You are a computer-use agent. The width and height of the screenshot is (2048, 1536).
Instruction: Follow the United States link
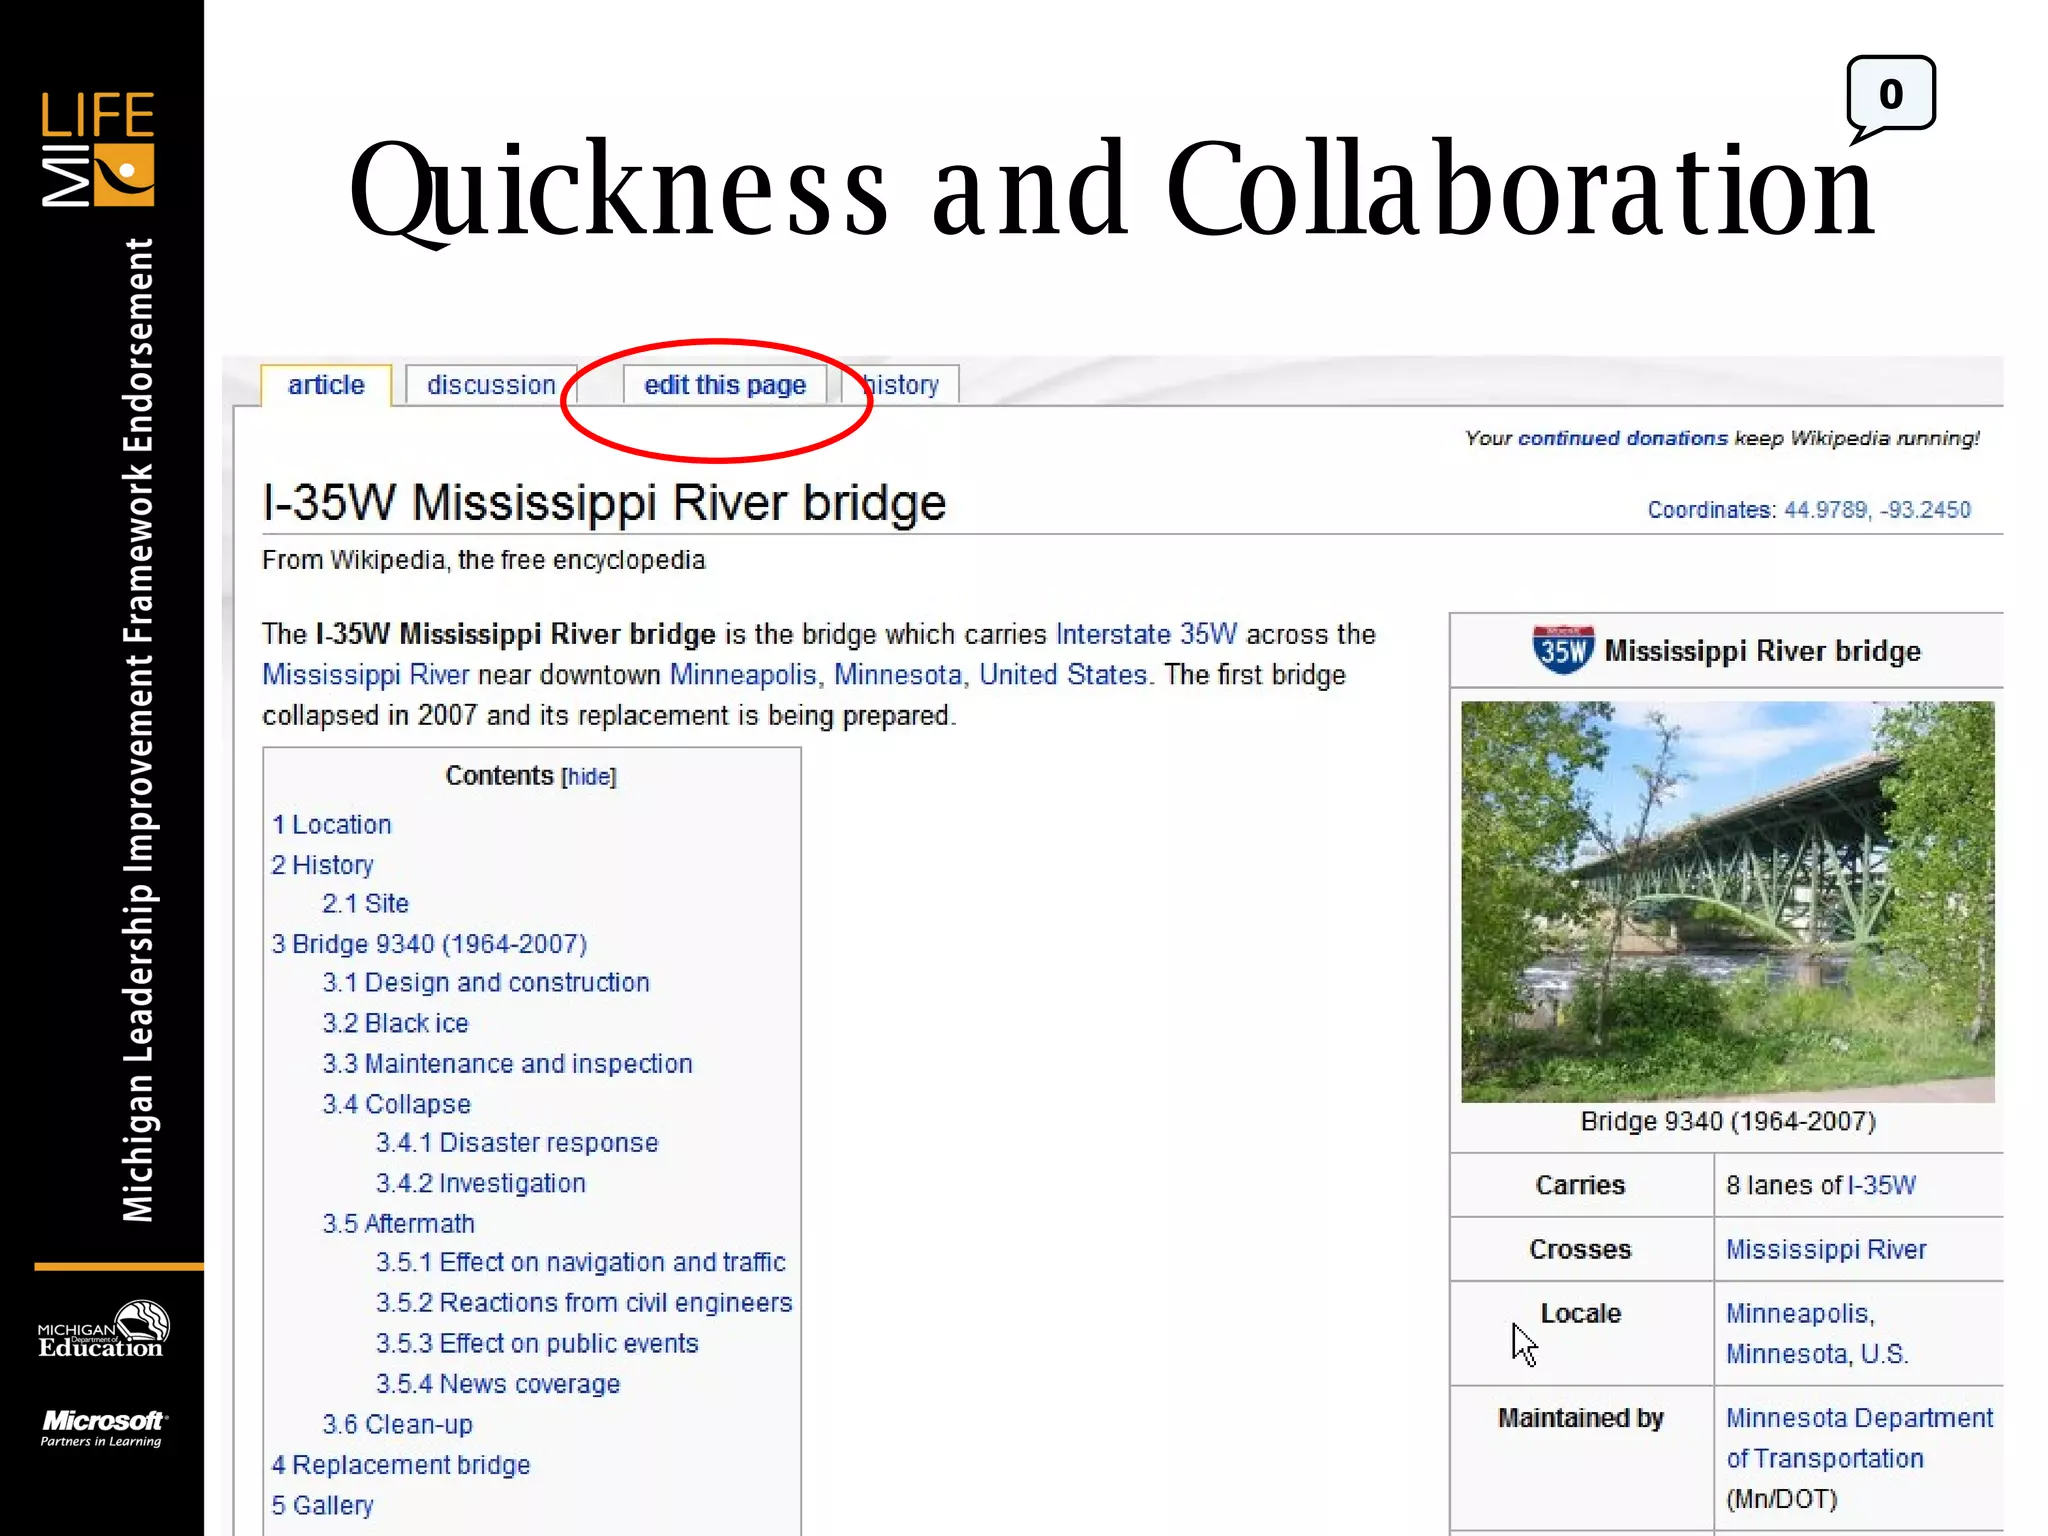(x=1062, y=675)
